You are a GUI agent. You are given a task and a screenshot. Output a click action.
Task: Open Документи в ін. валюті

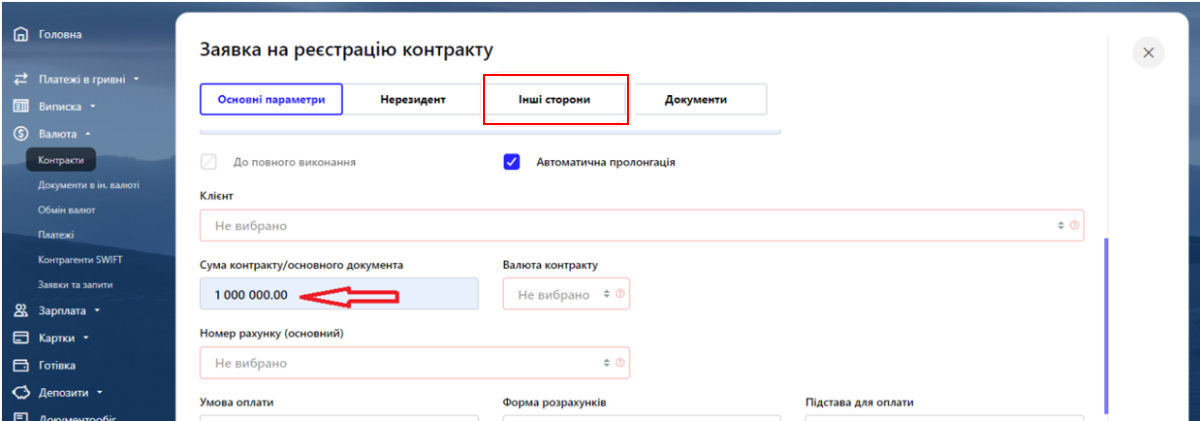(x=89, y=185)
